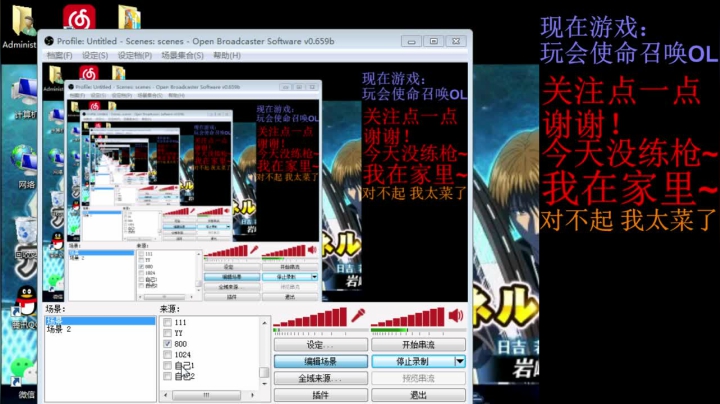Start streaming with the 开始串流 button
720x404 pixels.
[418, 345]
